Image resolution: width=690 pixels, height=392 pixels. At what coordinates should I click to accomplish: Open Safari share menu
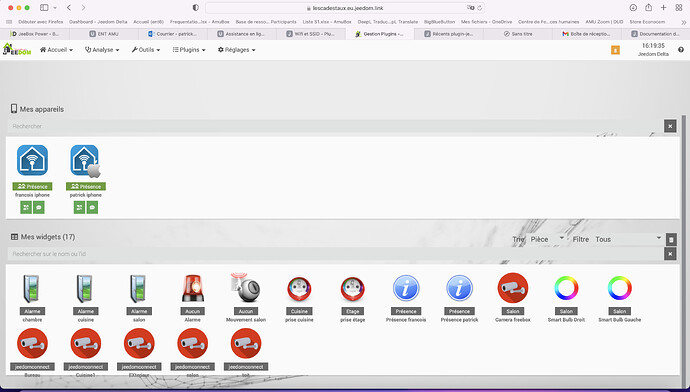pyautogui.click(x=648, y=7)
